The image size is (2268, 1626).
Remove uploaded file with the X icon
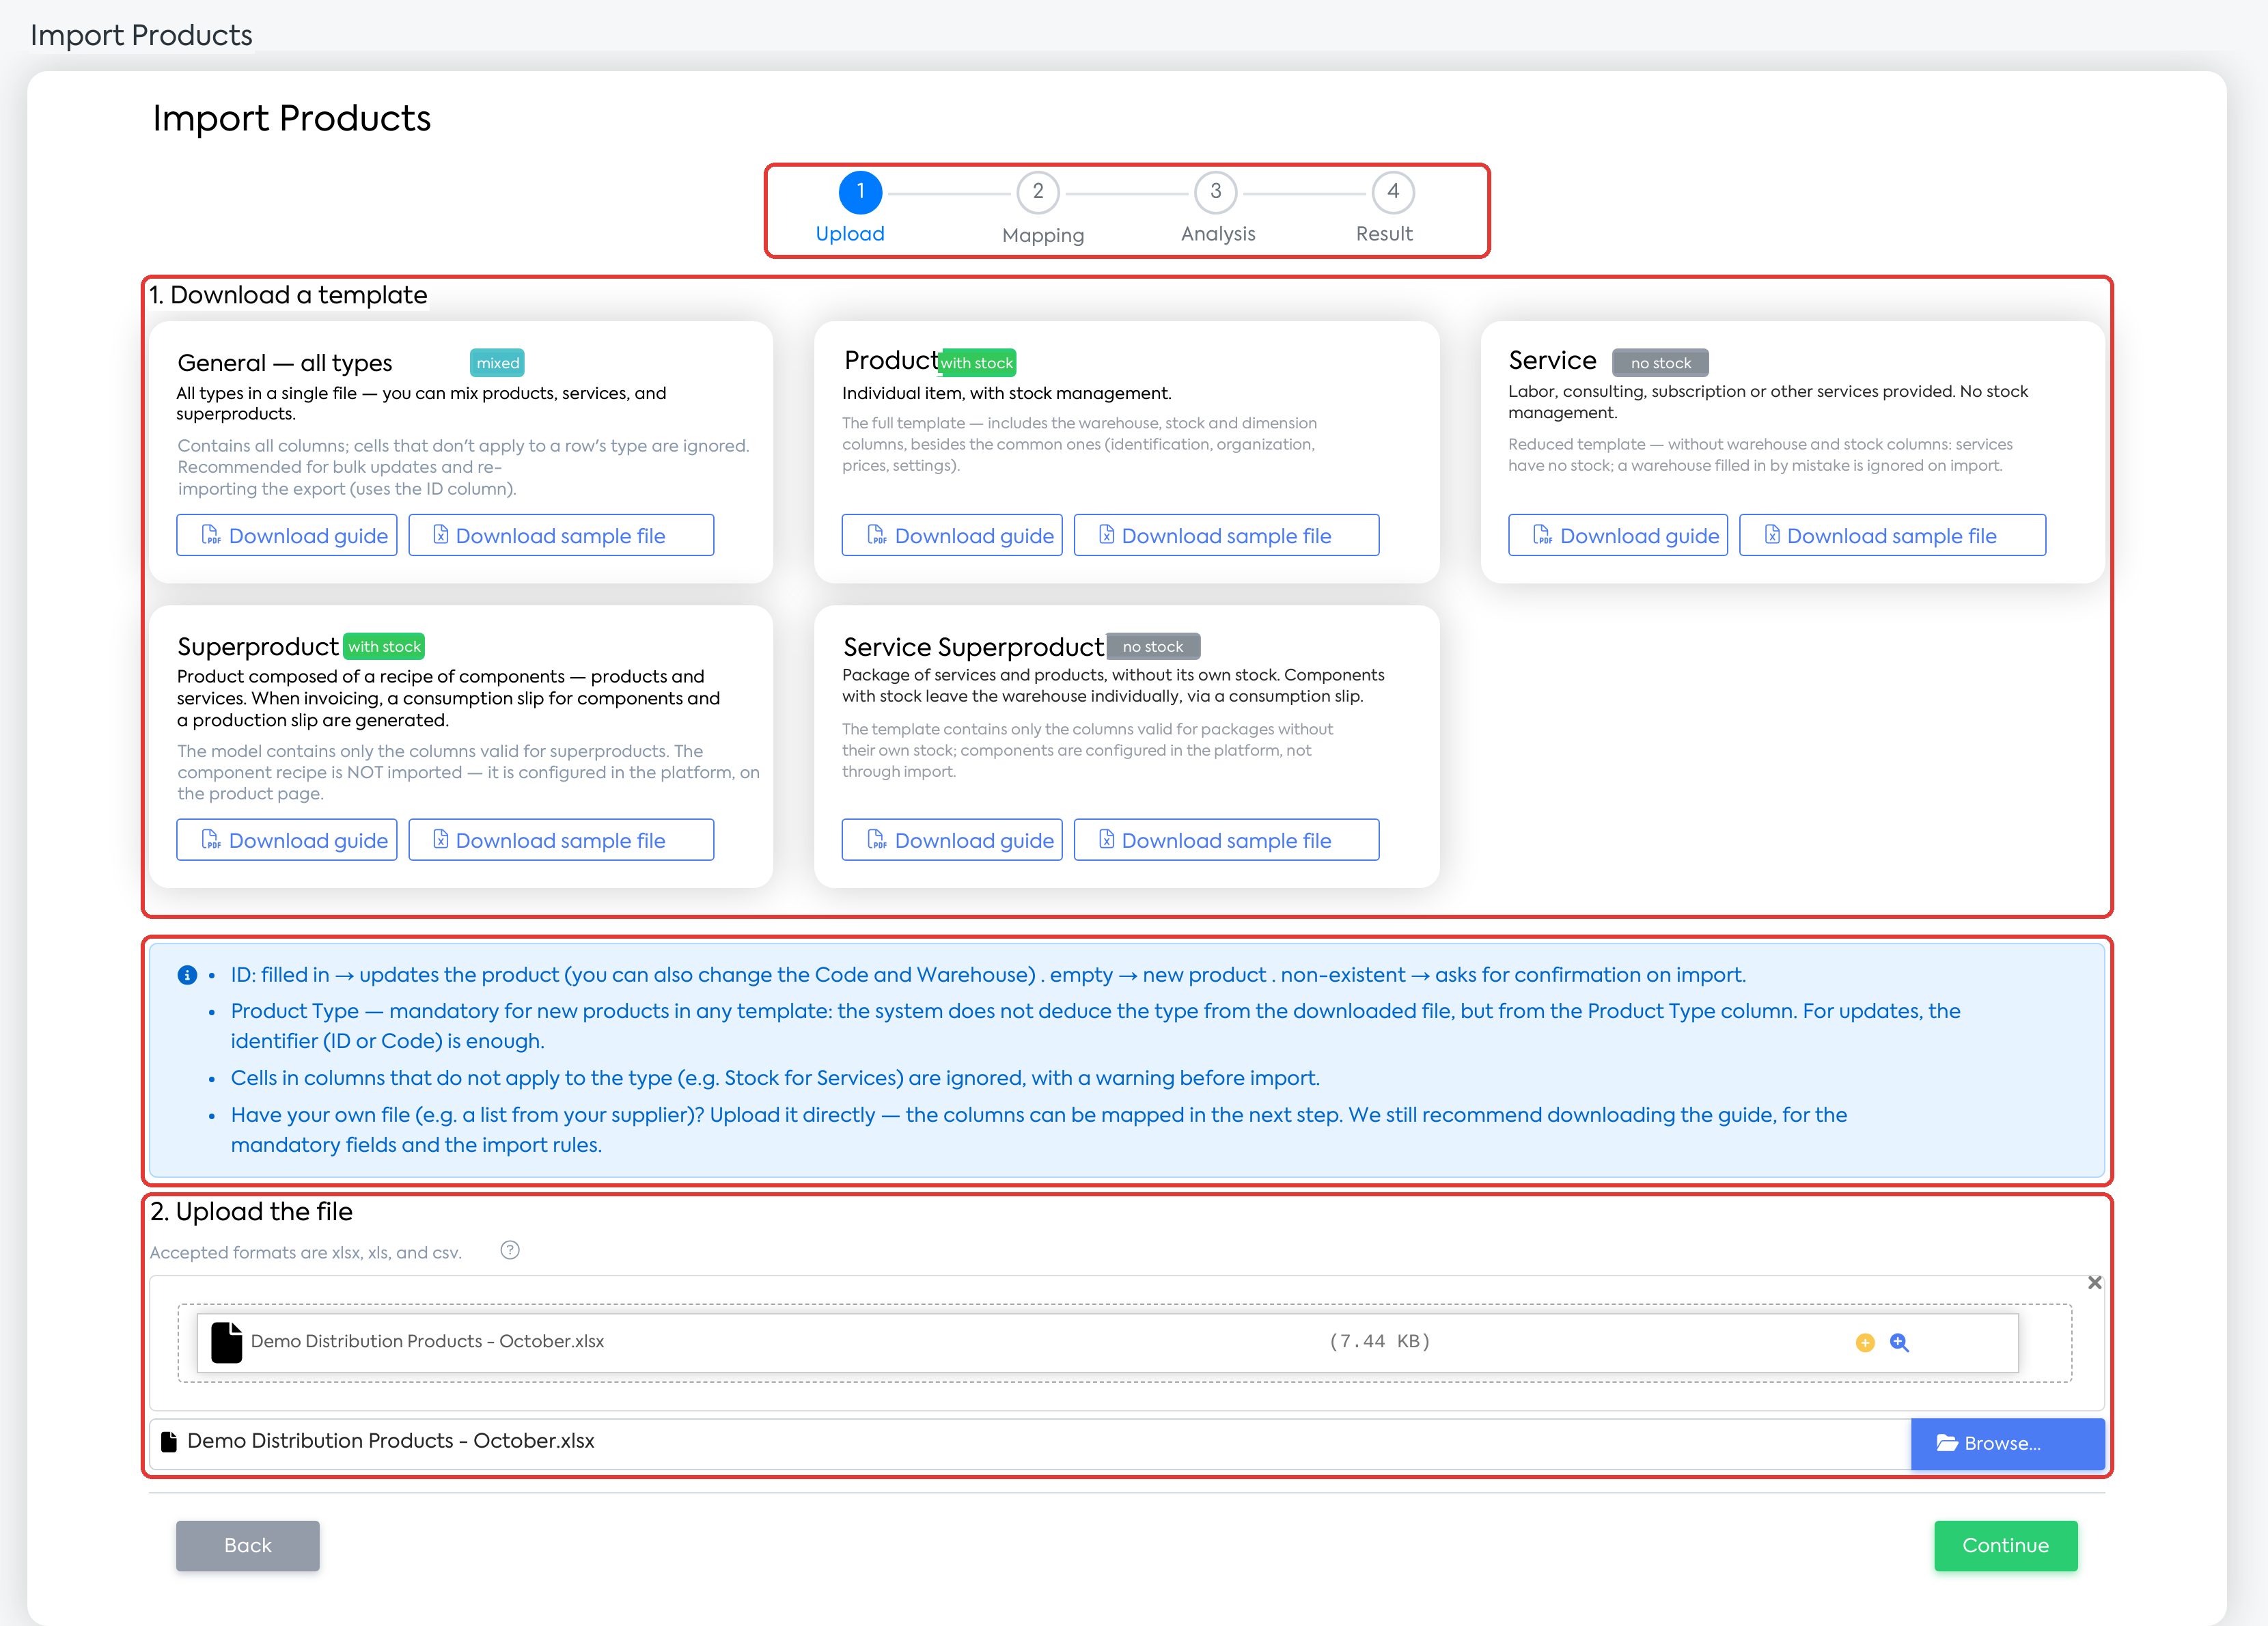pos(2094,1282)
